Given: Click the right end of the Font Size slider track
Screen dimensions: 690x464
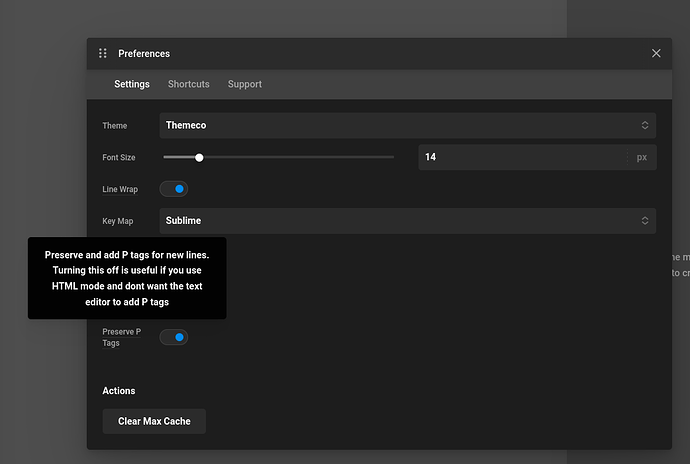Looking at the screenshot, I should [391, 157].
